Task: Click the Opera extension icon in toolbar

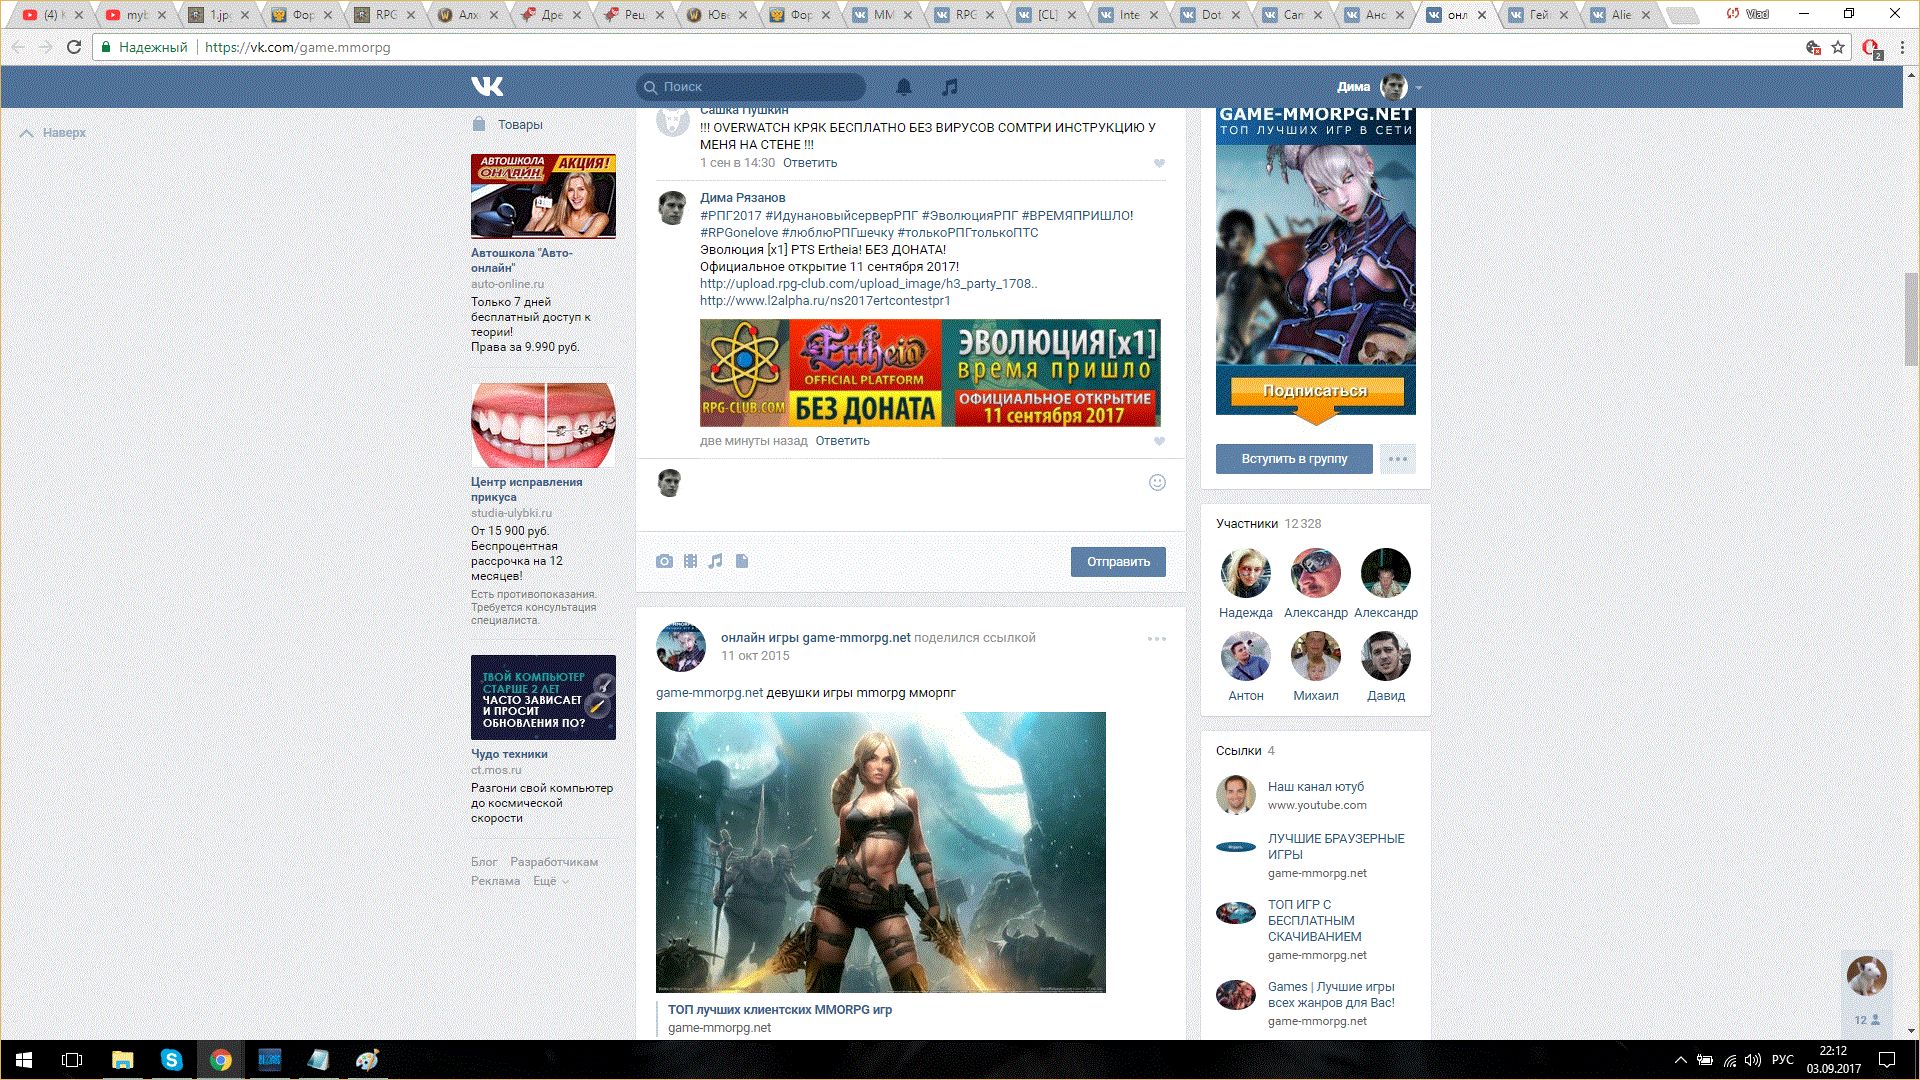Action: [x=1871, y=47]
